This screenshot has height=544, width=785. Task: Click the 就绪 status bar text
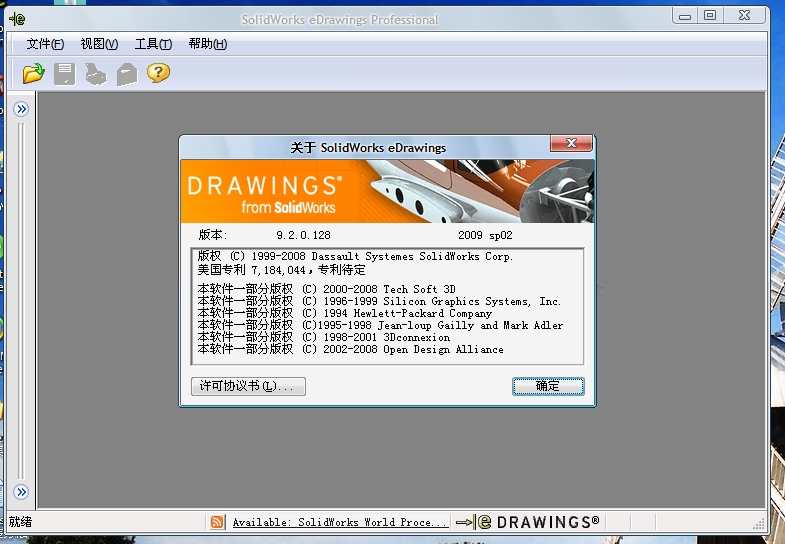pos(21,522)
